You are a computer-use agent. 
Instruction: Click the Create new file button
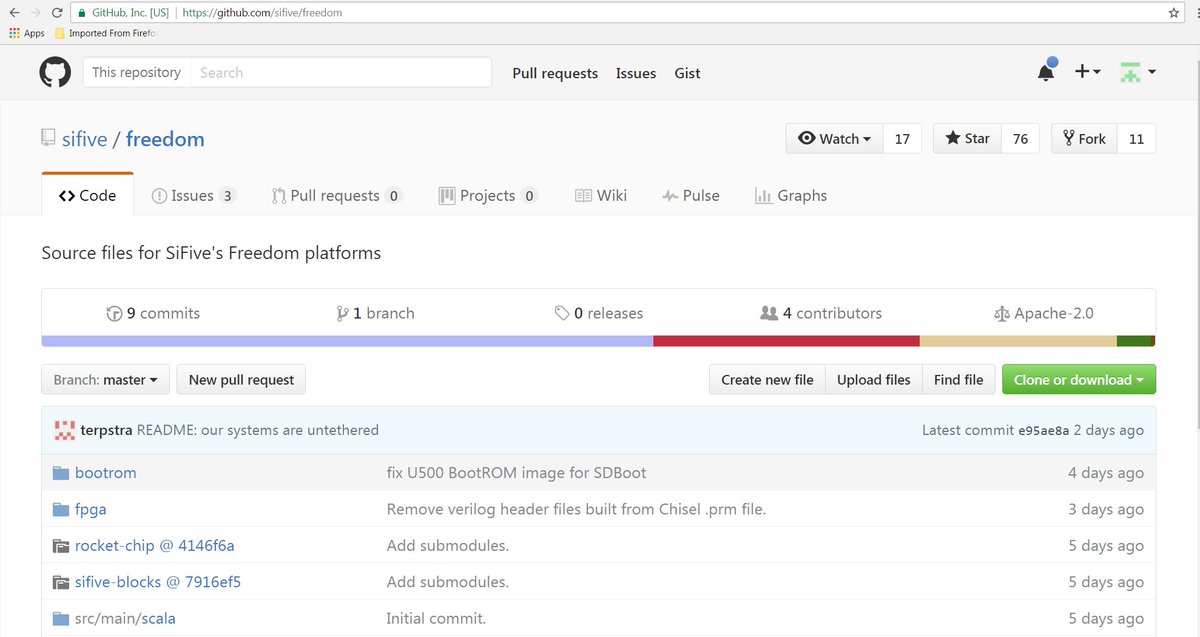(x=767, y=380)
